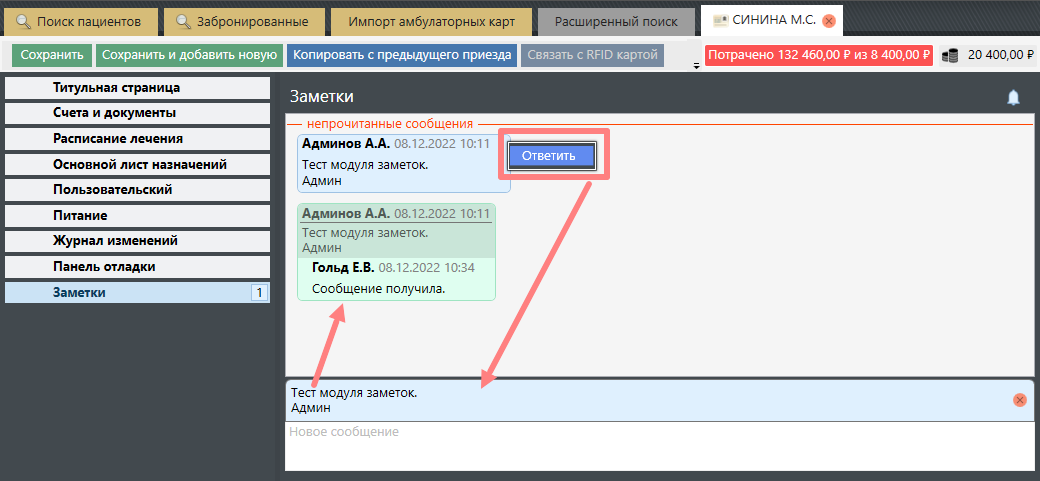Close the СИНИНА М.С. patient tab
The image size is (1040, 481).
(x=828, y=21)
